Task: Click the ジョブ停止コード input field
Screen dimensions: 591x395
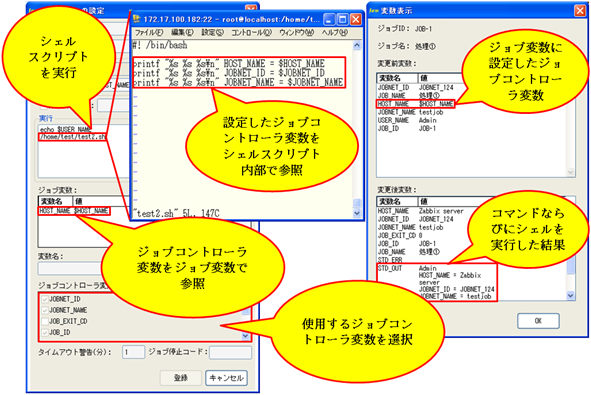Action: pyautogui.click(x=230, y=352)
